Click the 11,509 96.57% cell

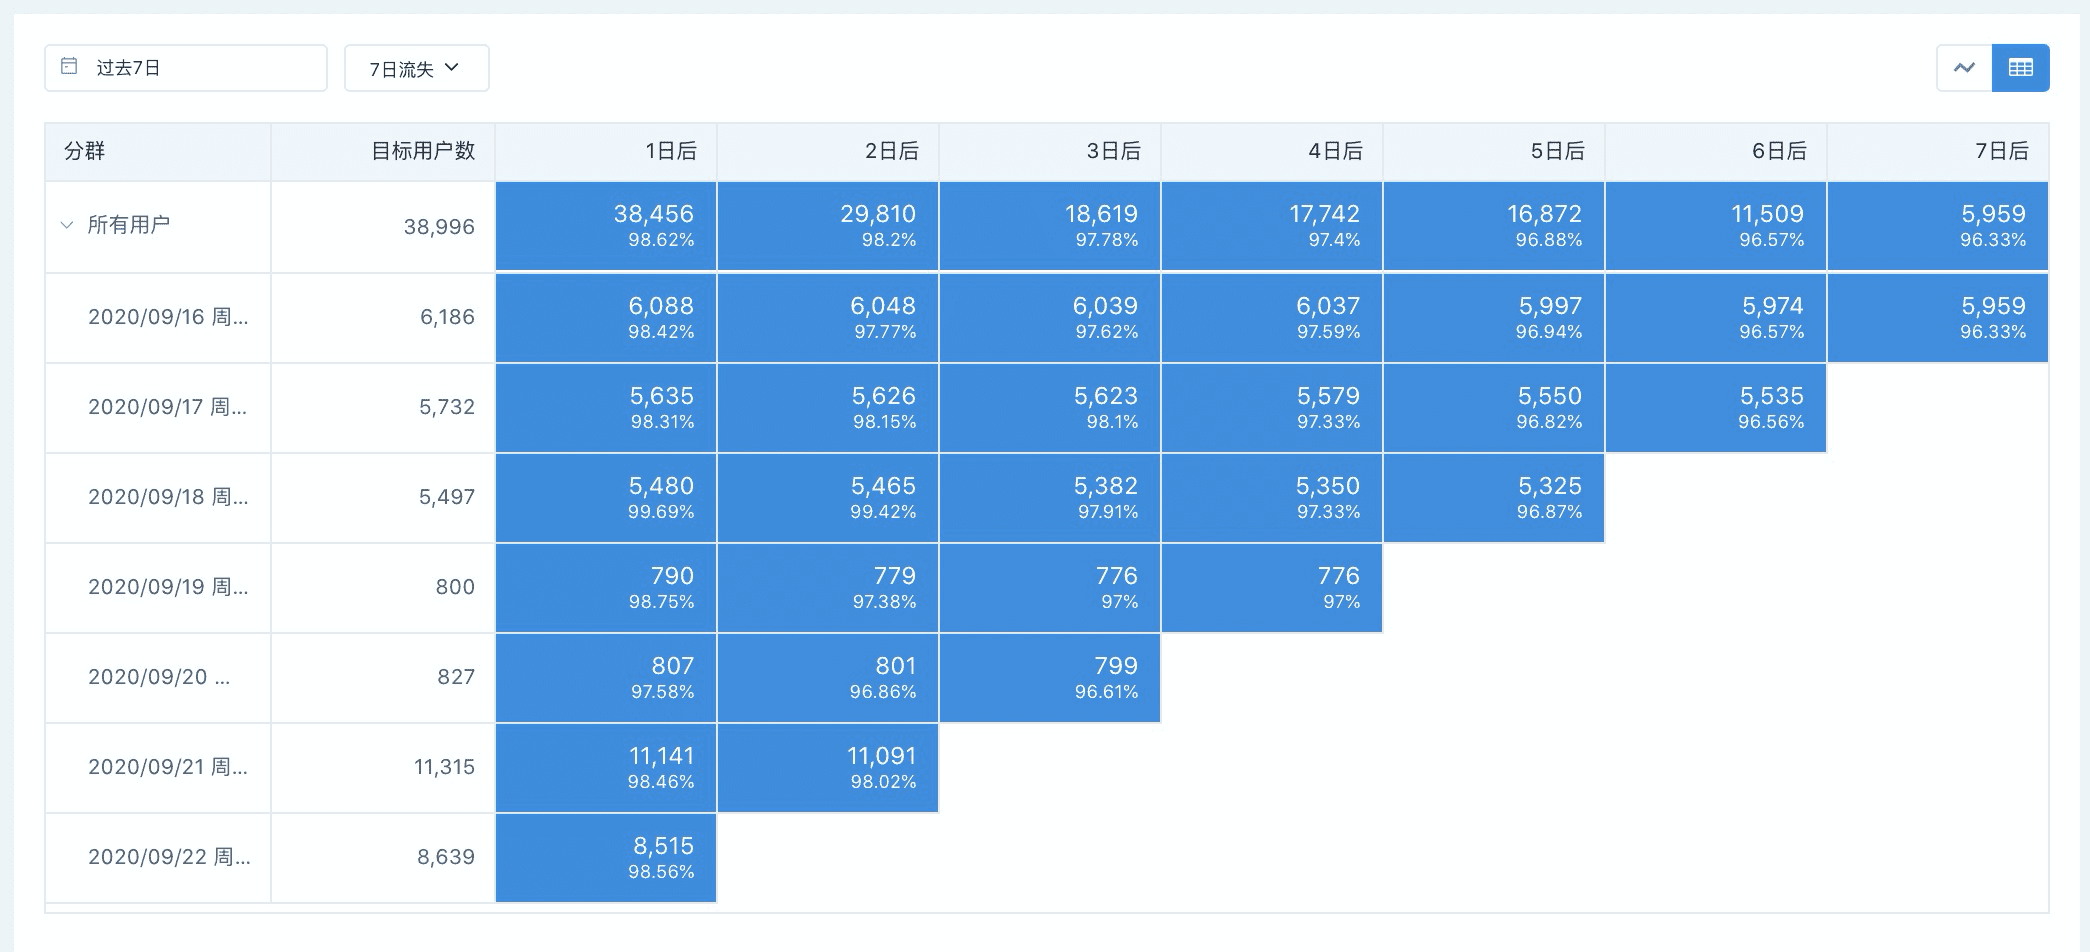[1716, 226]
